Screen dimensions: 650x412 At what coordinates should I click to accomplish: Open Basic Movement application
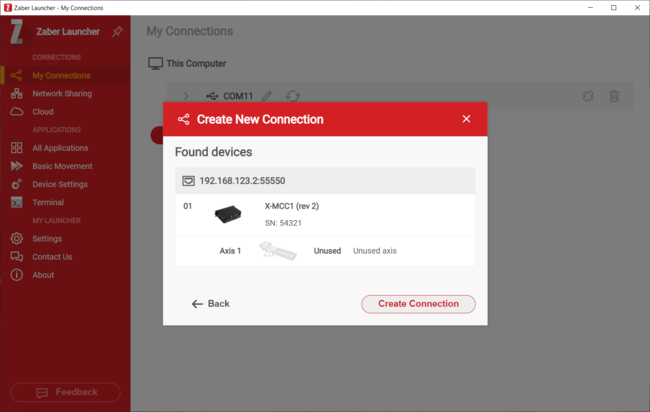[61, 166]
